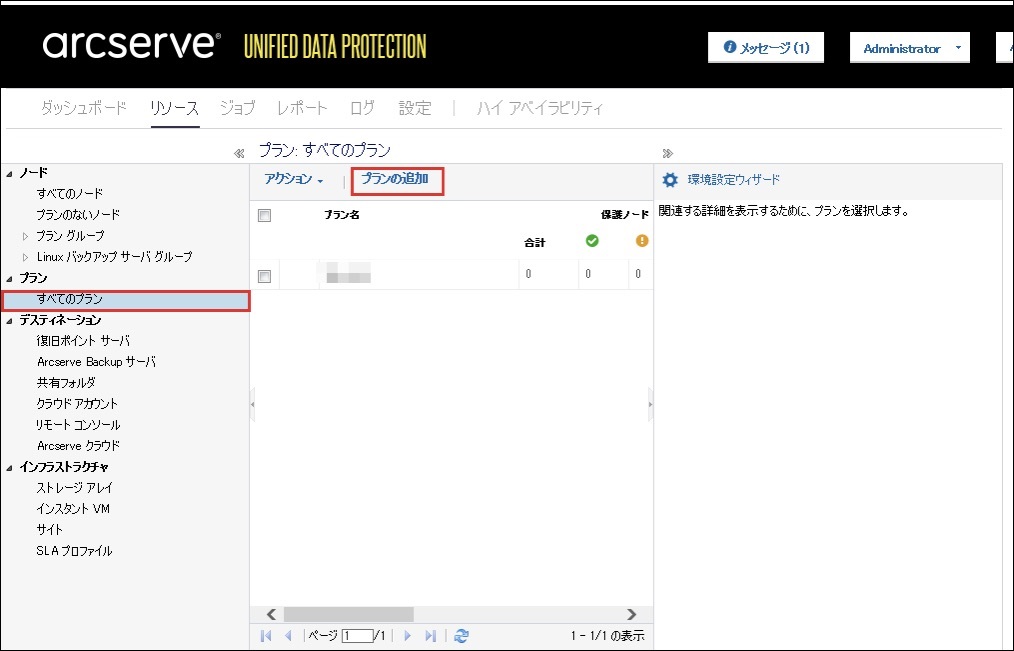Collapse the ノード tree section

9,173
